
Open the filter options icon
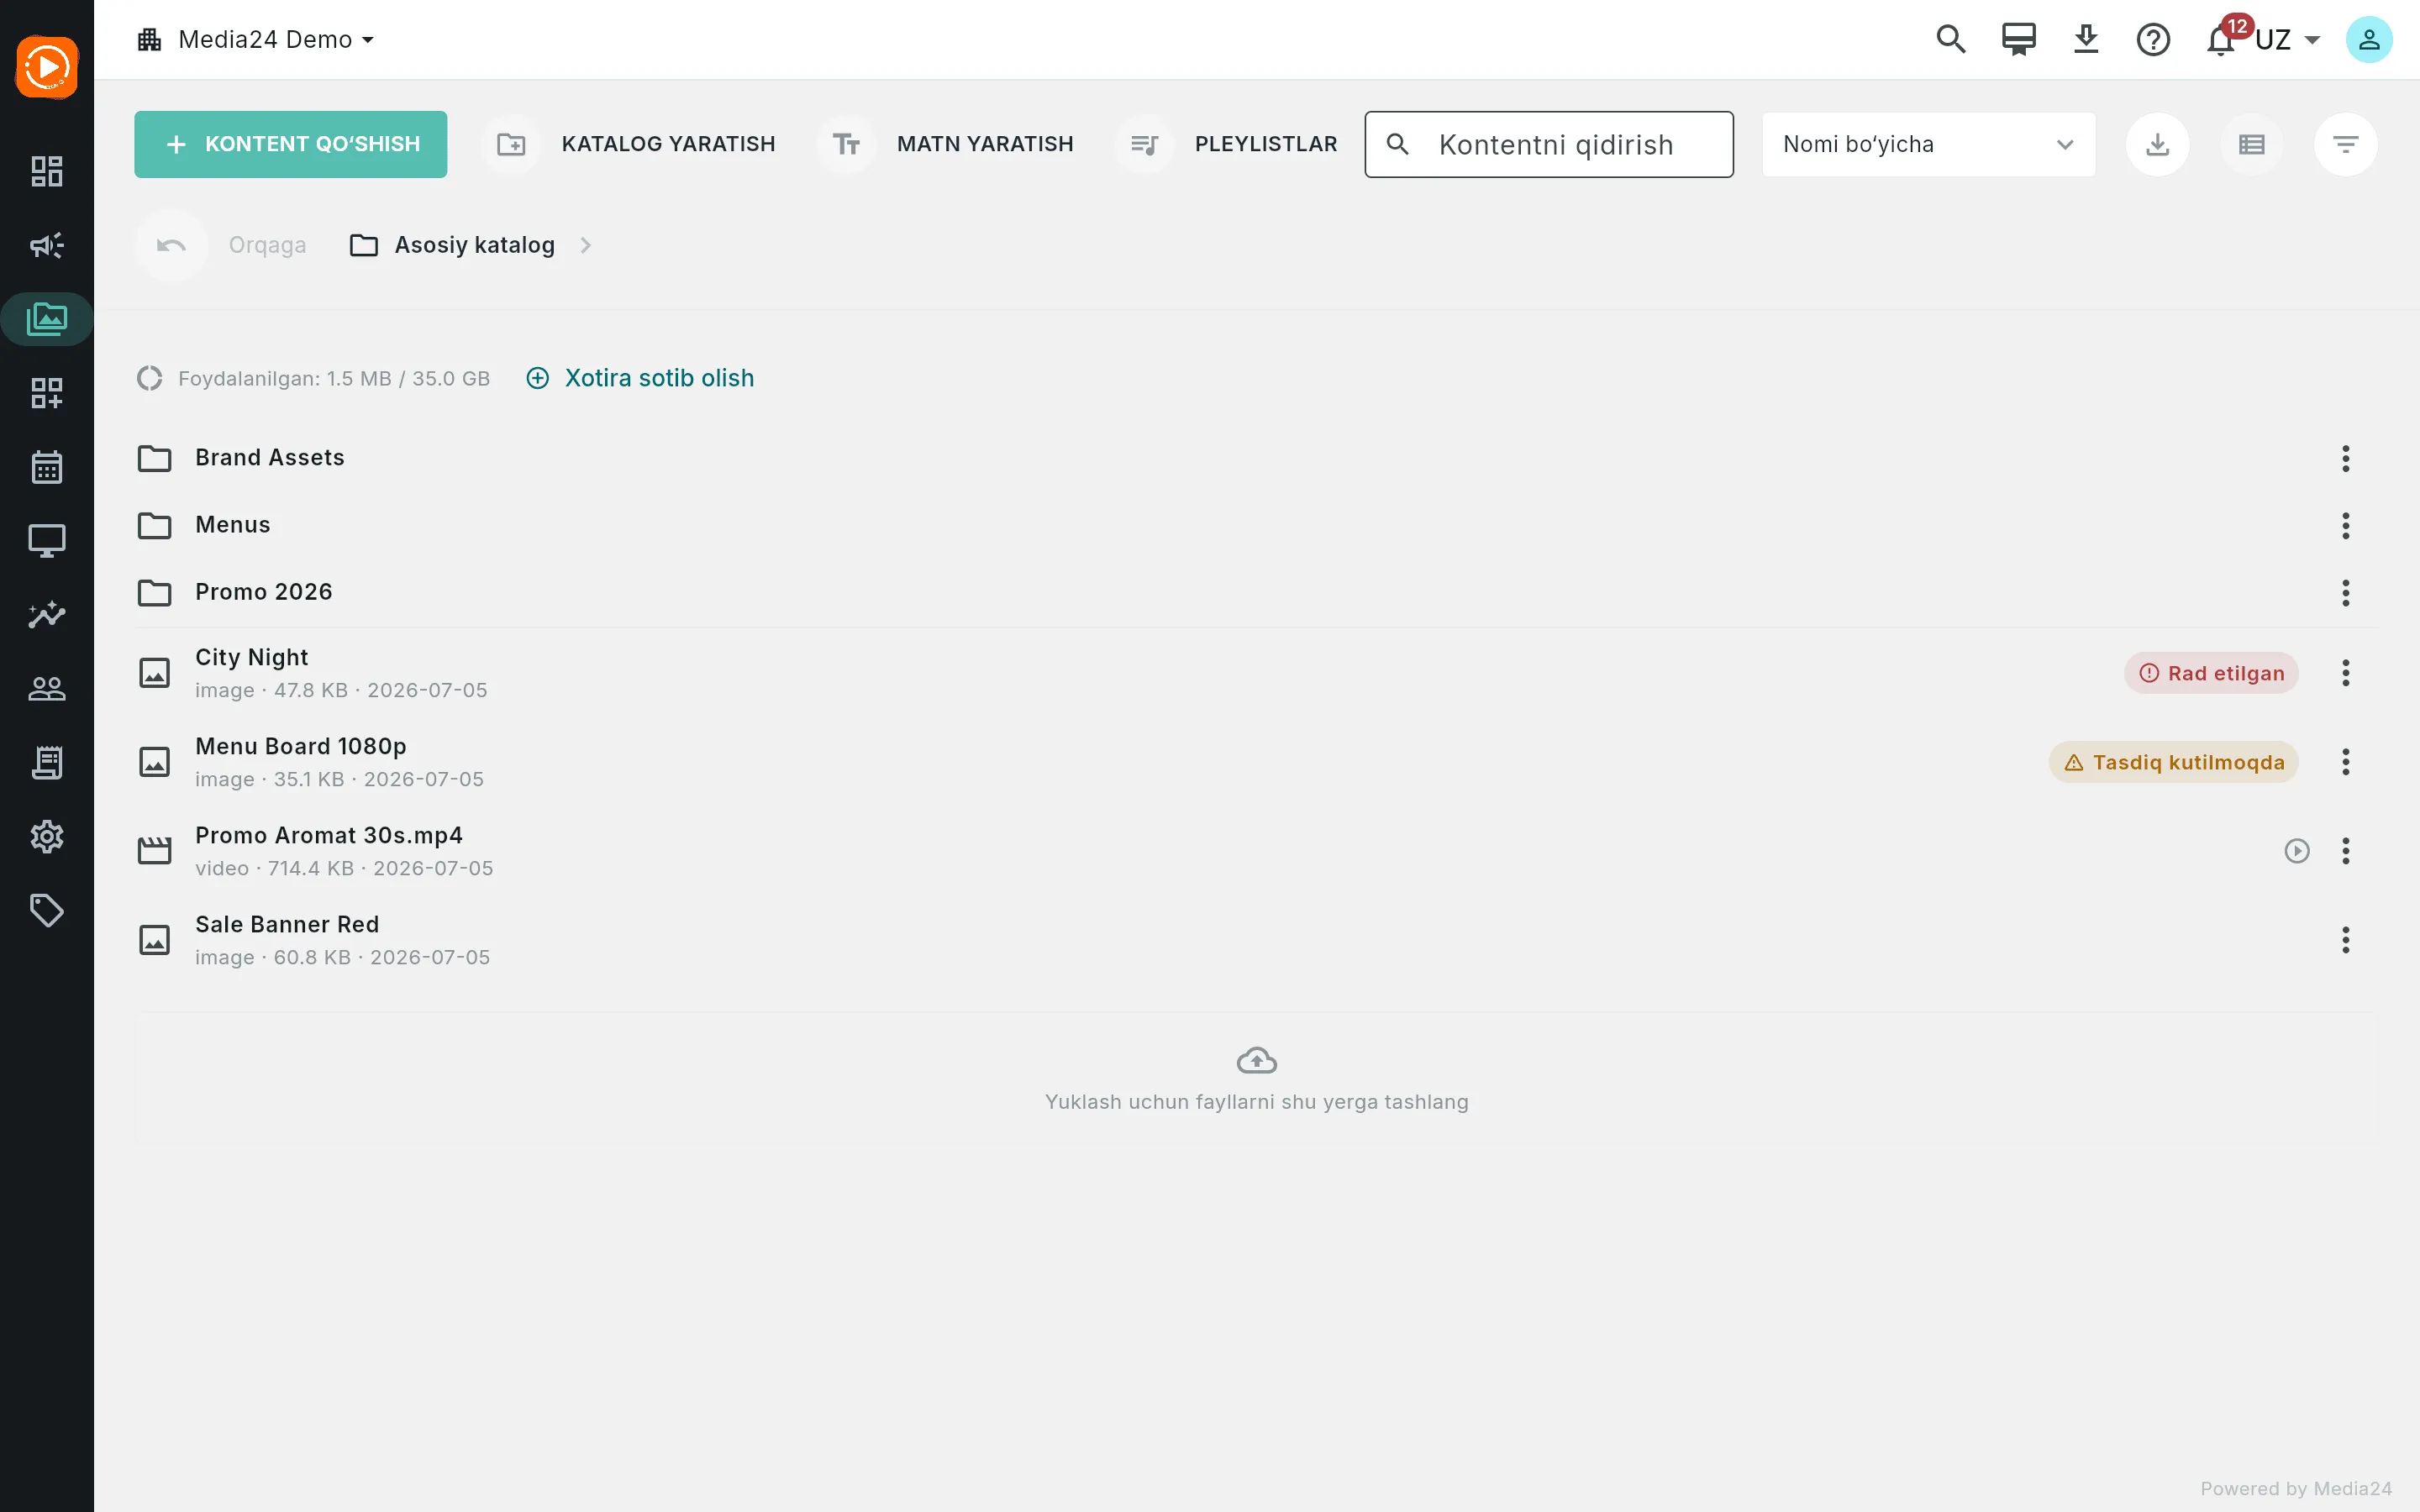point(2345,145)
